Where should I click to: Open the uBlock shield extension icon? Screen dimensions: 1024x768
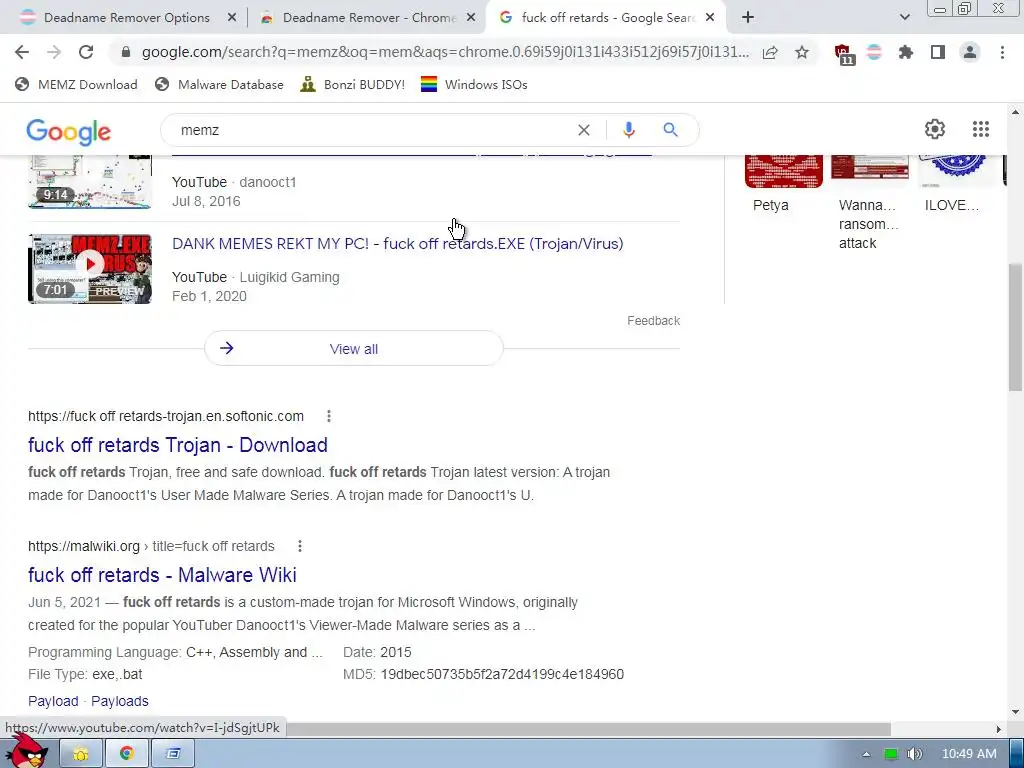[844, 54]
